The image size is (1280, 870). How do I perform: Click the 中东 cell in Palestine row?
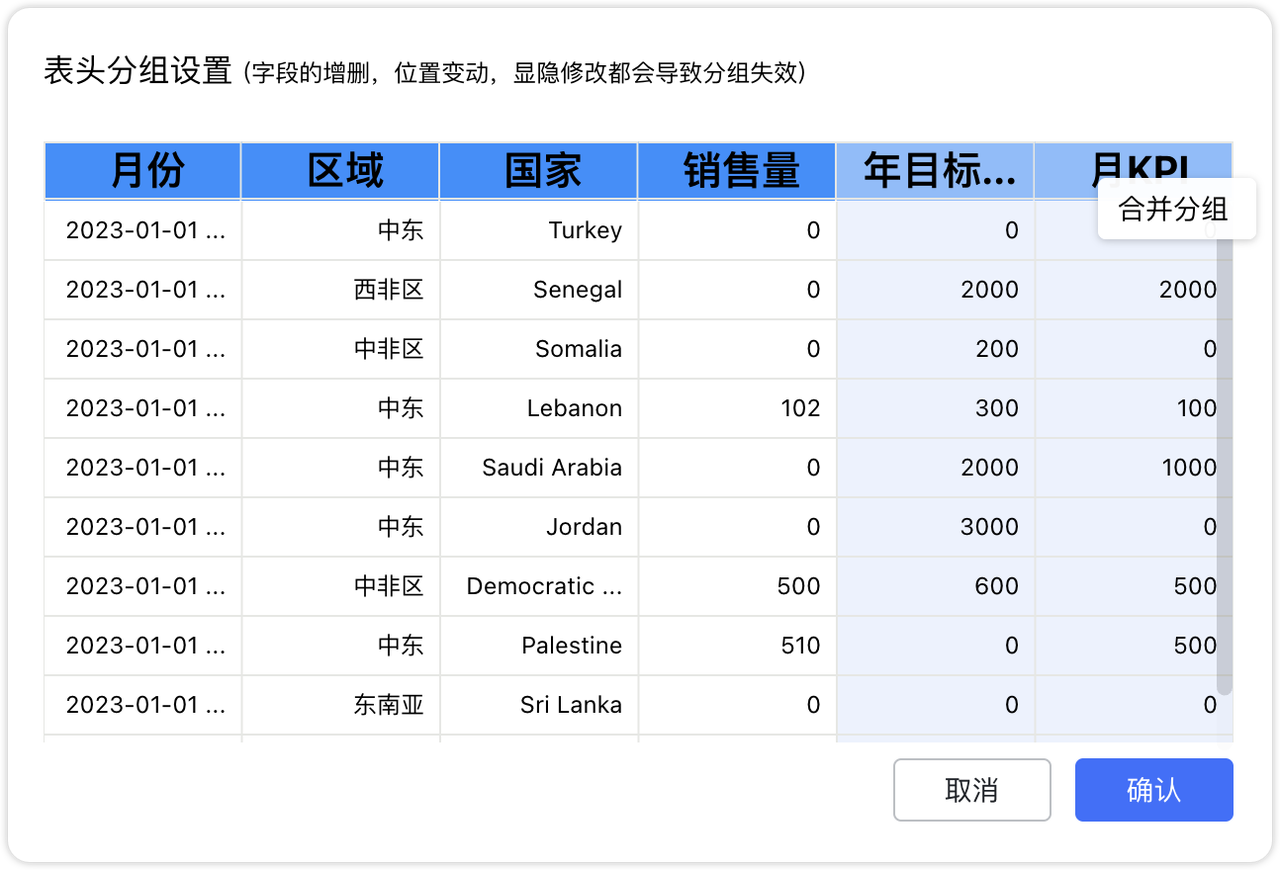[x=341, y=646]
